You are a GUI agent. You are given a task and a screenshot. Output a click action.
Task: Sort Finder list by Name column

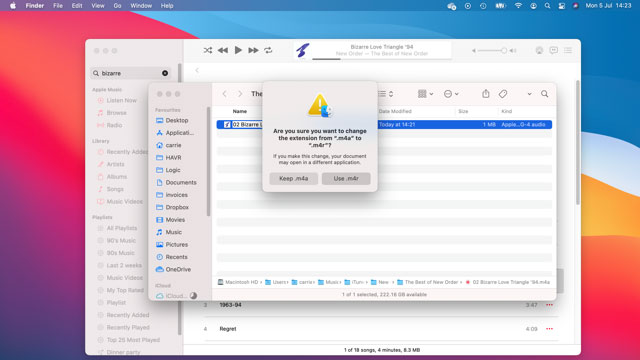240,111
